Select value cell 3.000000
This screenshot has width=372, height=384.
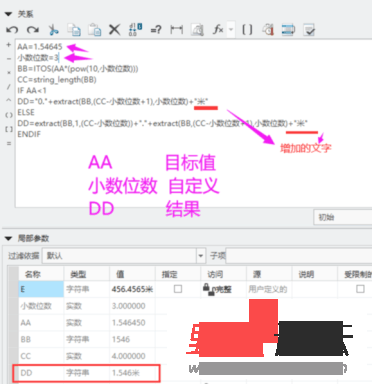coord(132,306)
